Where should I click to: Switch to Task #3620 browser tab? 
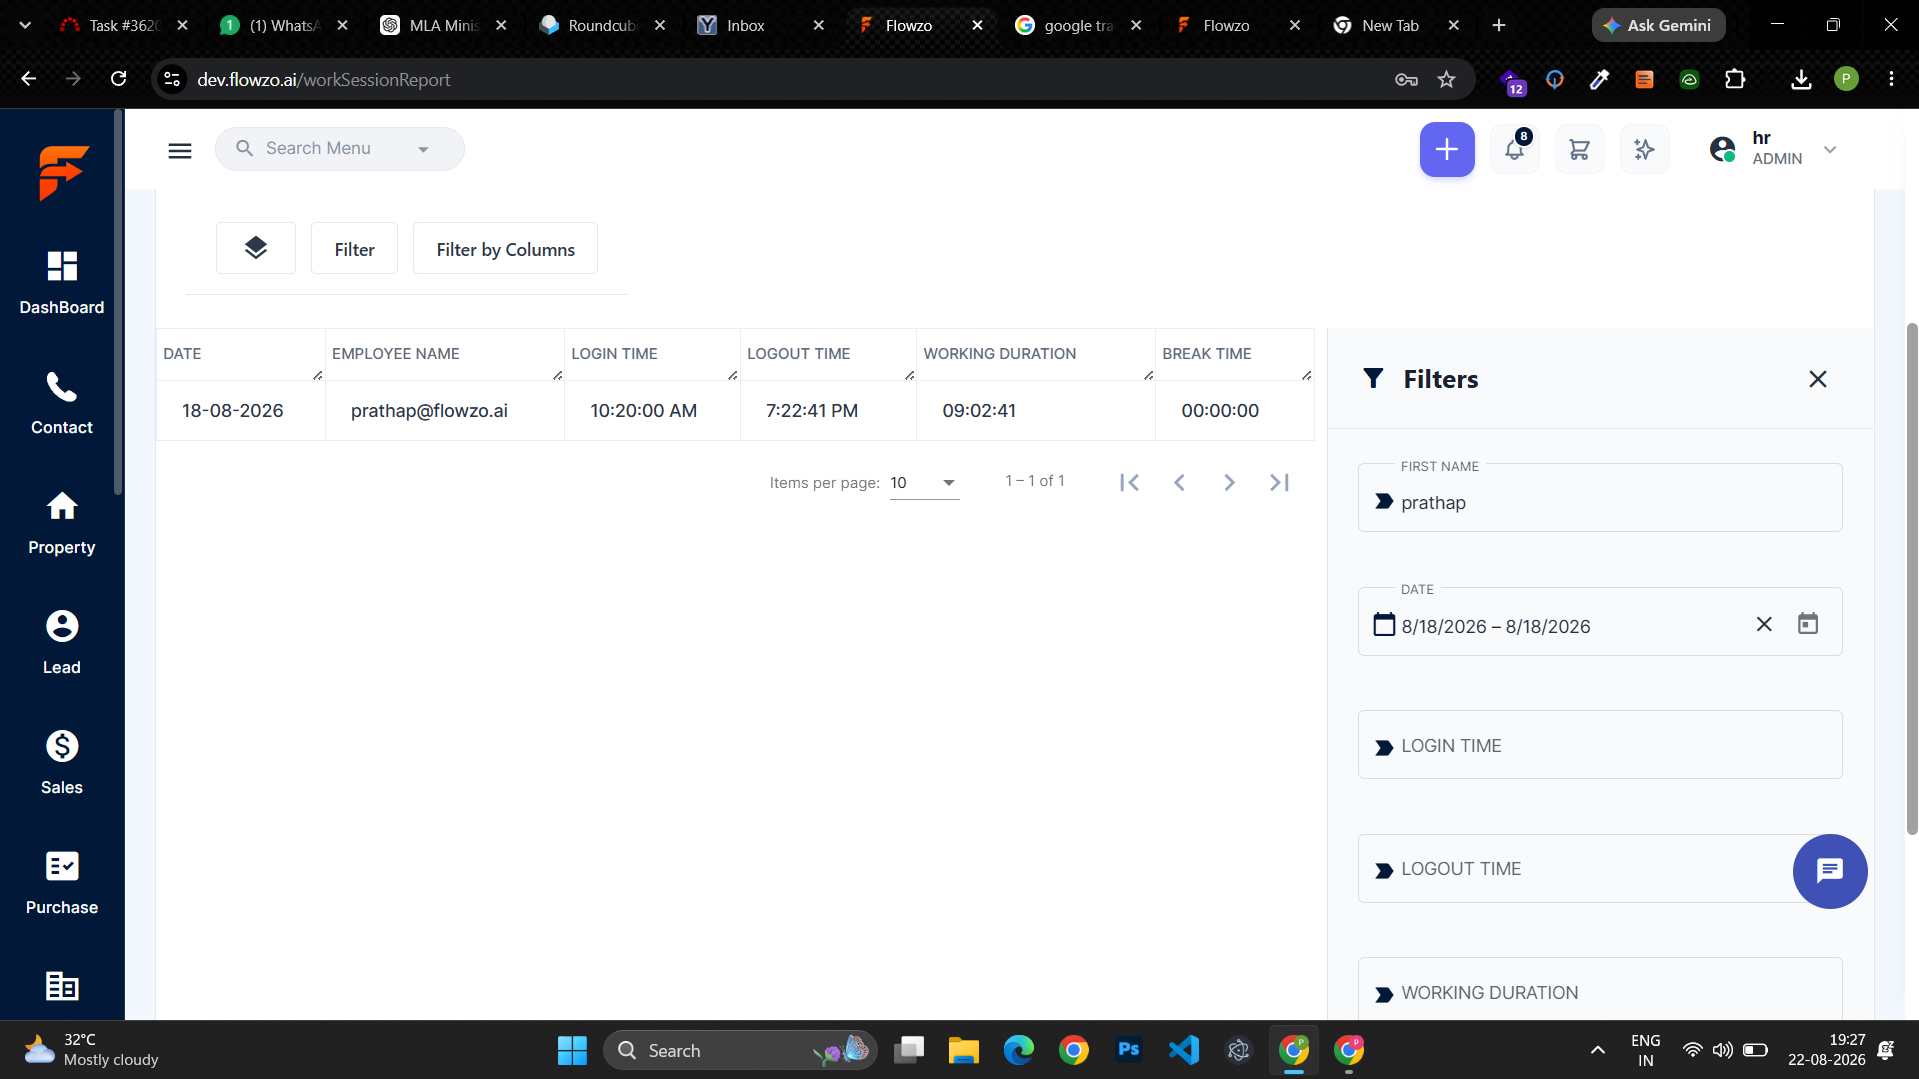(122, 25)
